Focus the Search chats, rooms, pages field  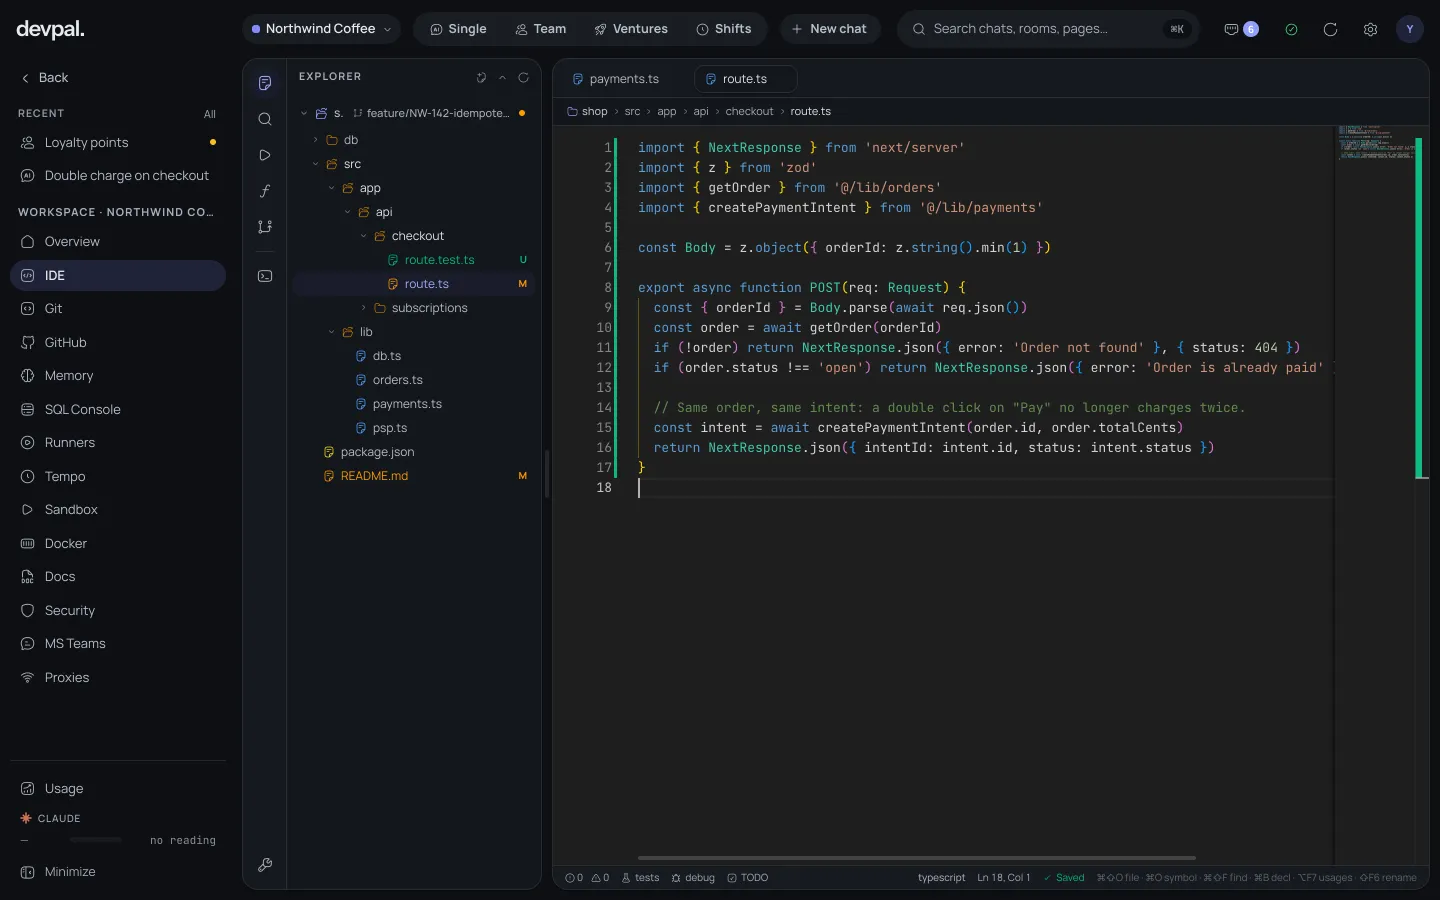(x=1048, y=29)
